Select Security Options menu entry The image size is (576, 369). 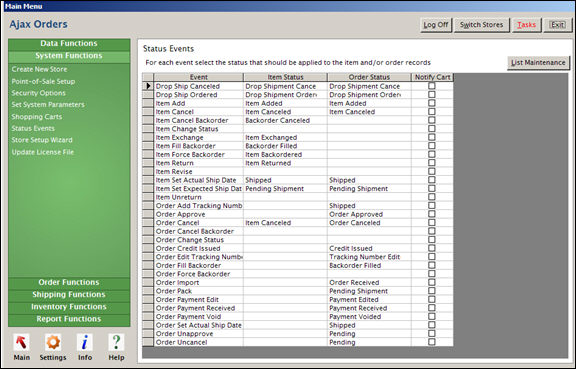click(39, 93)
